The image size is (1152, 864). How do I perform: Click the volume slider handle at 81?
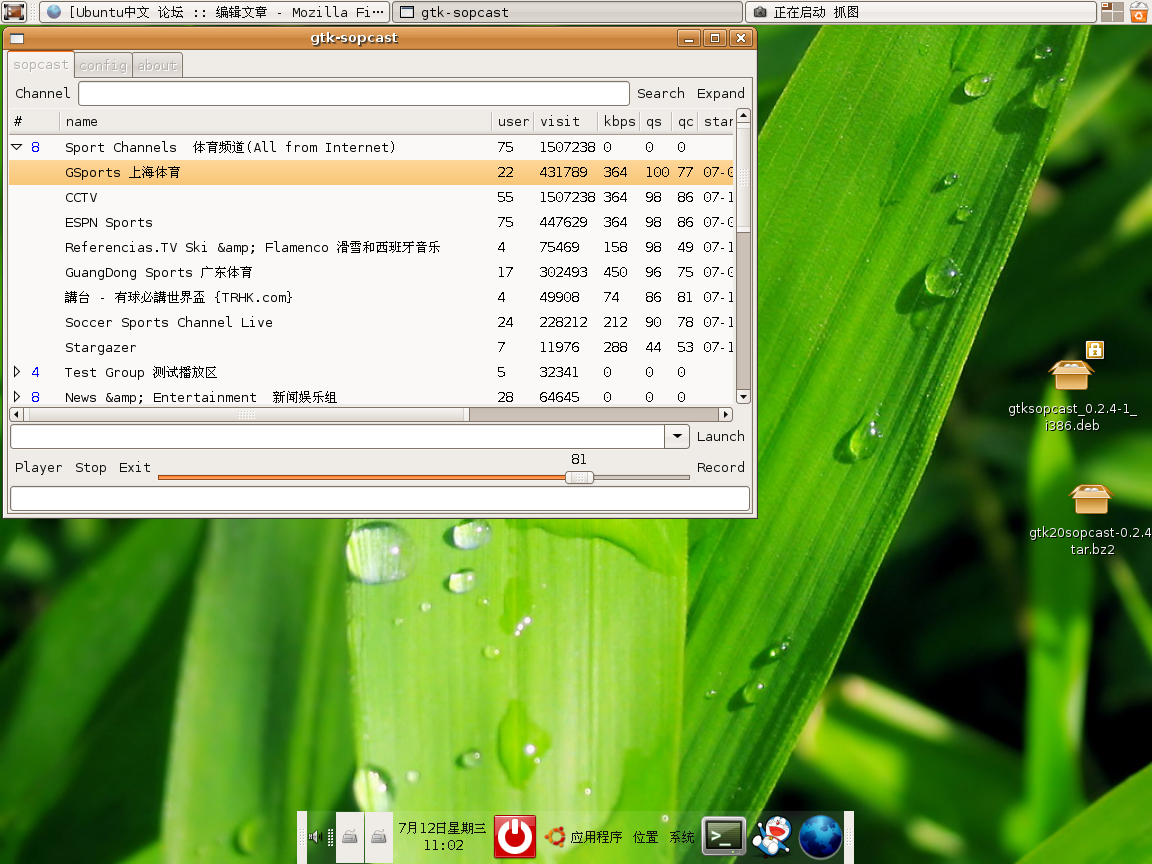pos(579,478)
